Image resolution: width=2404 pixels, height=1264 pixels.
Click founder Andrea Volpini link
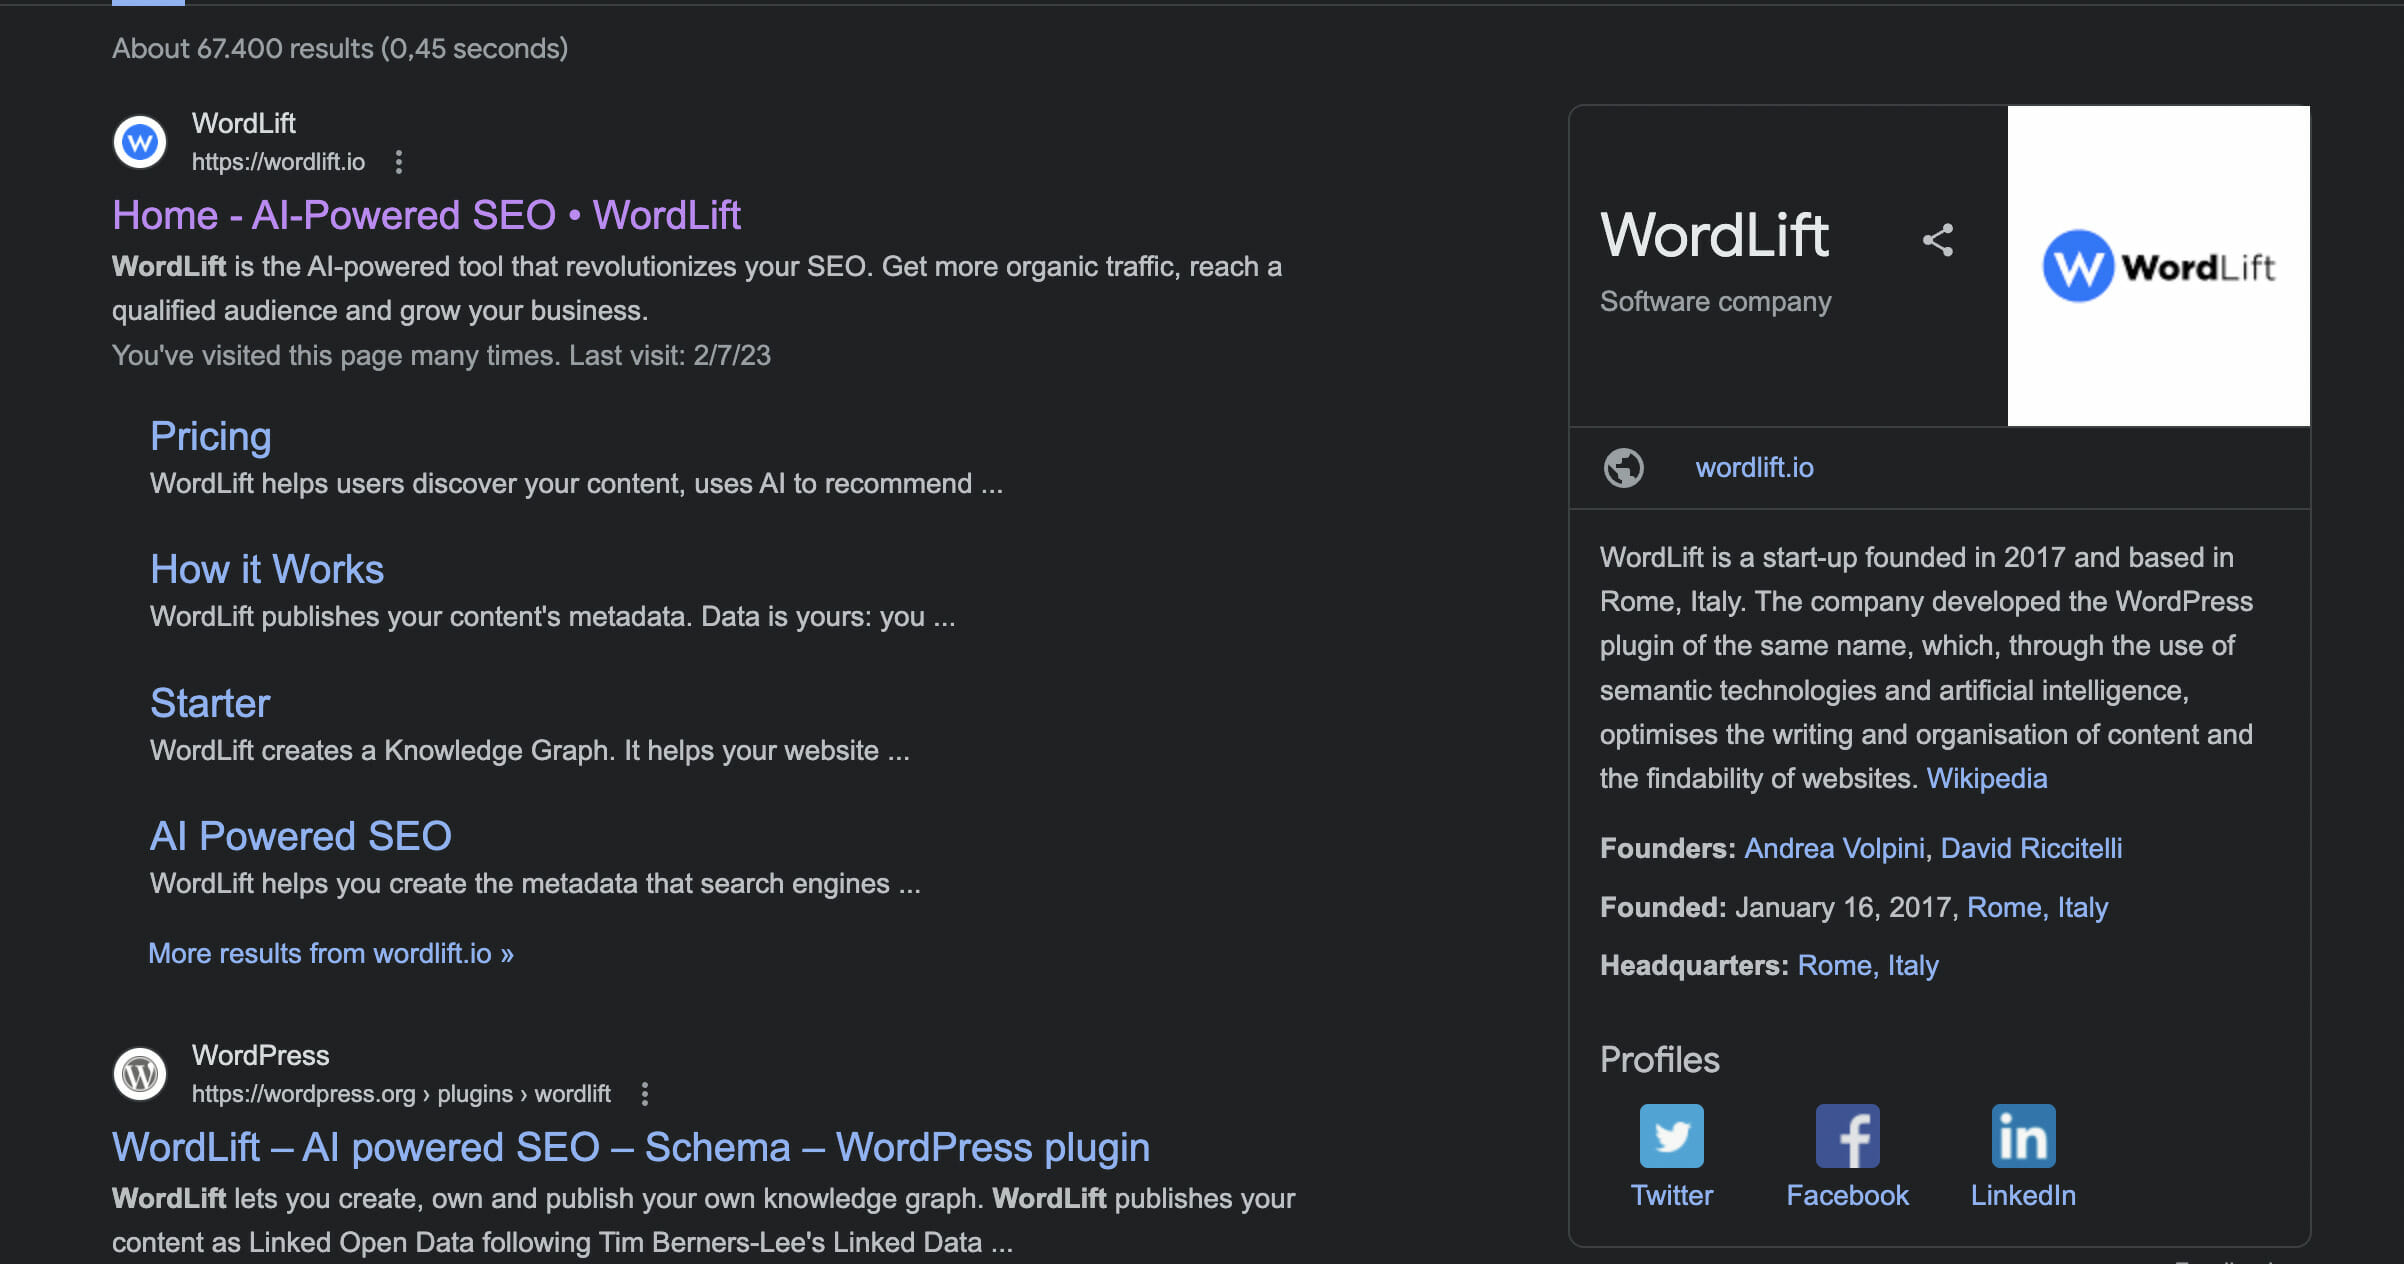click(x=1834, y=848)
